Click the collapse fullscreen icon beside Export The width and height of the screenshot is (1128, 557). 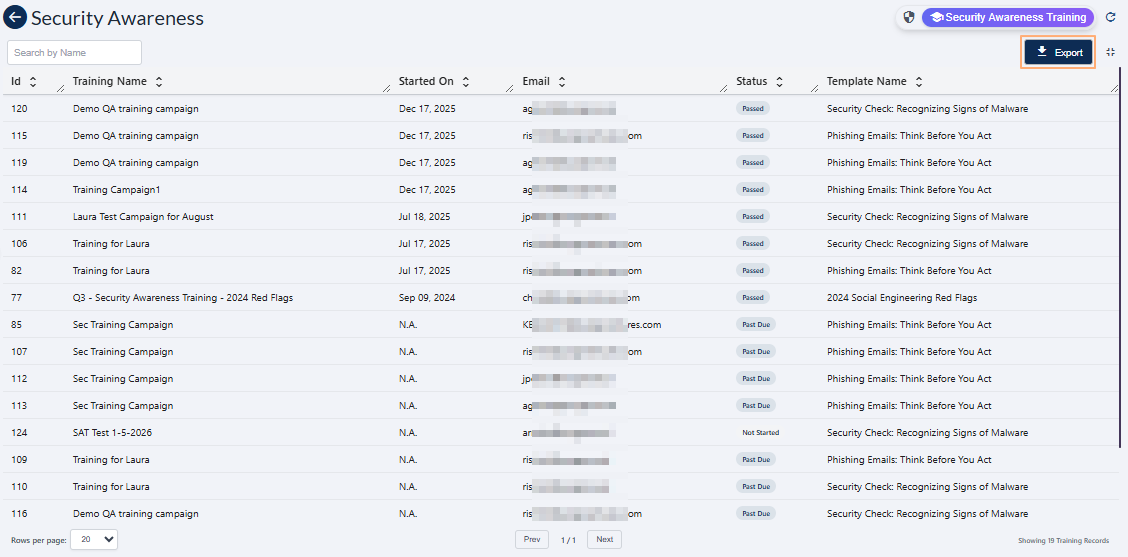1110,52
